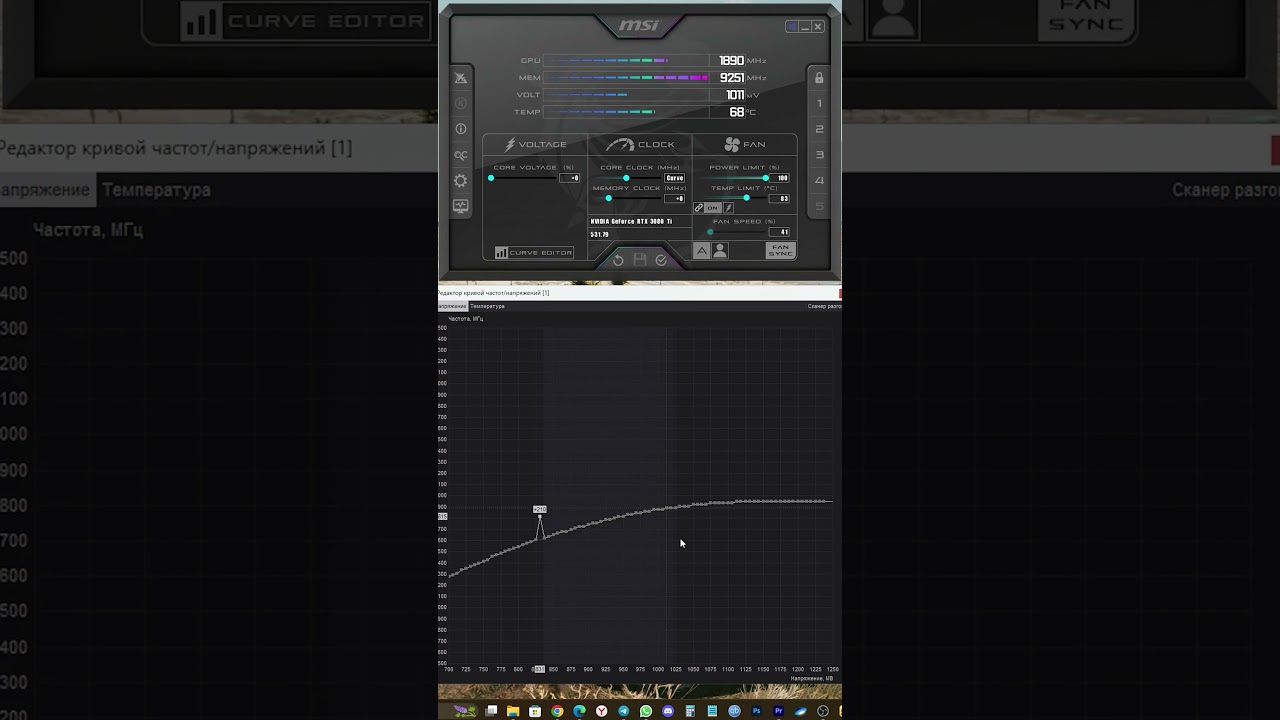Click the Fan Sync button
This screenshot has width=1280, height=720.
(x=780, y=250)
